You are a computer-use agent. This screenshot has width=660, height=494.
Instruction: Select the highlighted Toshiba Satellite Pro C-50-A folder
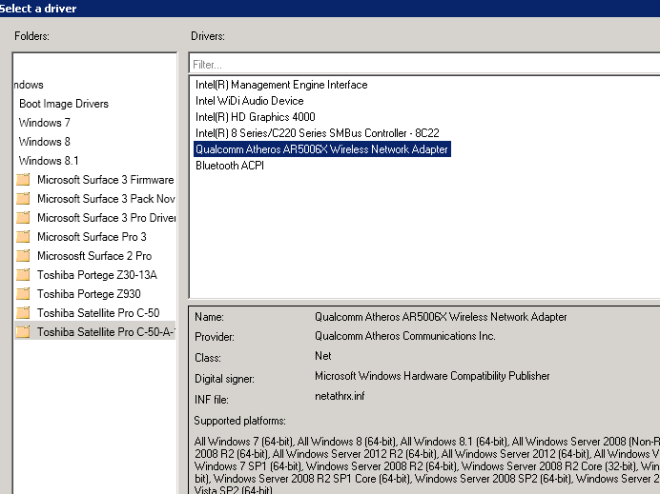(x=105, y=332)
